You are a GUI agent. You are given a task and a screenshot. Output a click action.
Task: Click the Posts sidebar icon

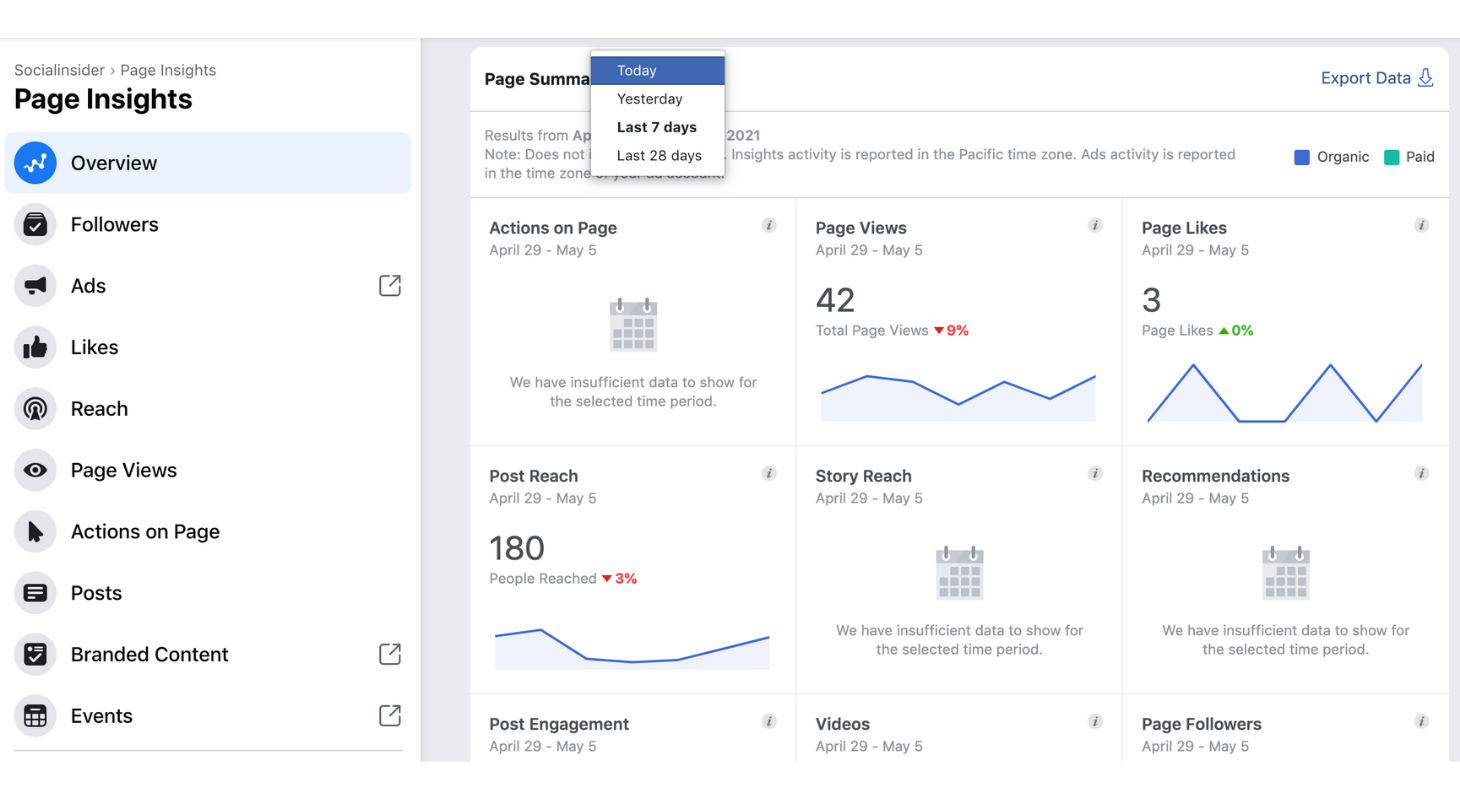tap(35, 593)
